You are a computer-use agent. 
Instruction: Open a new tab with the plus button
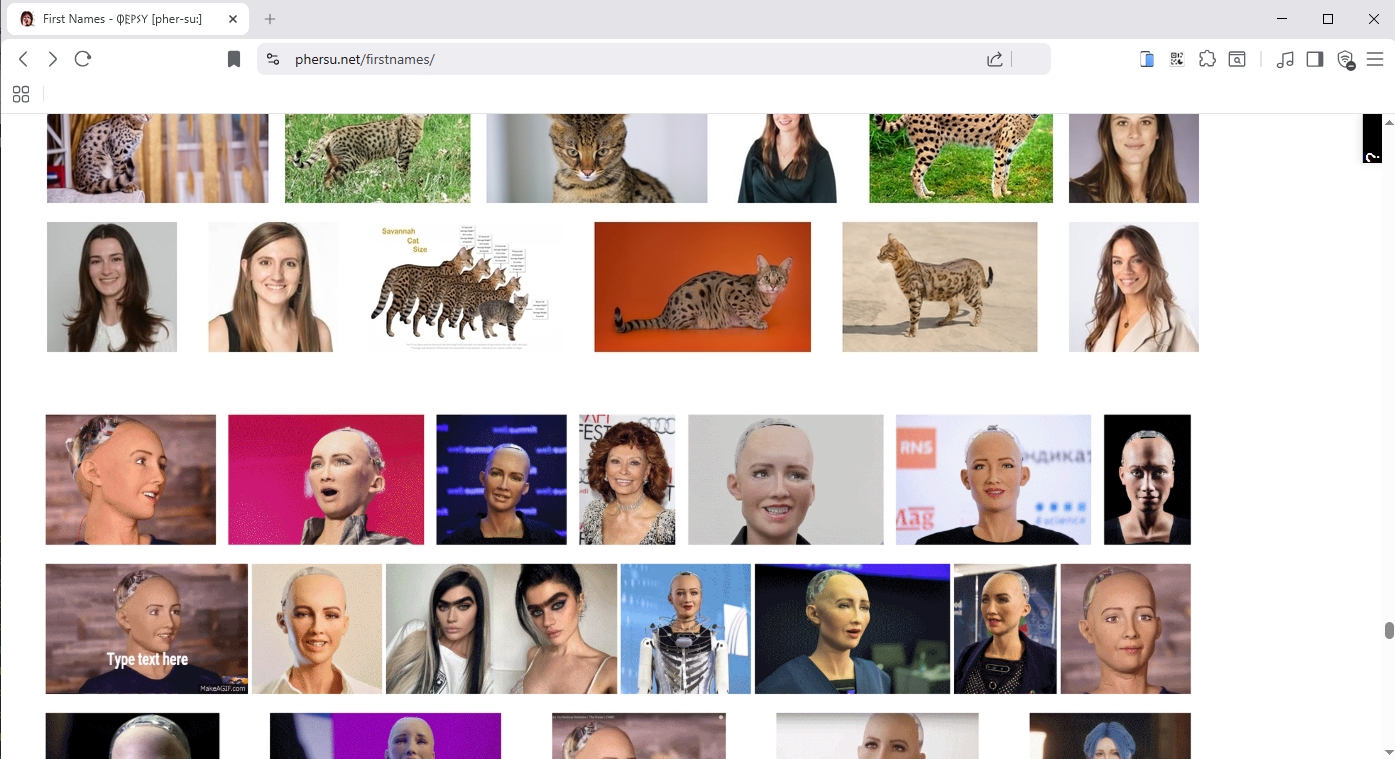pos(269,18)
